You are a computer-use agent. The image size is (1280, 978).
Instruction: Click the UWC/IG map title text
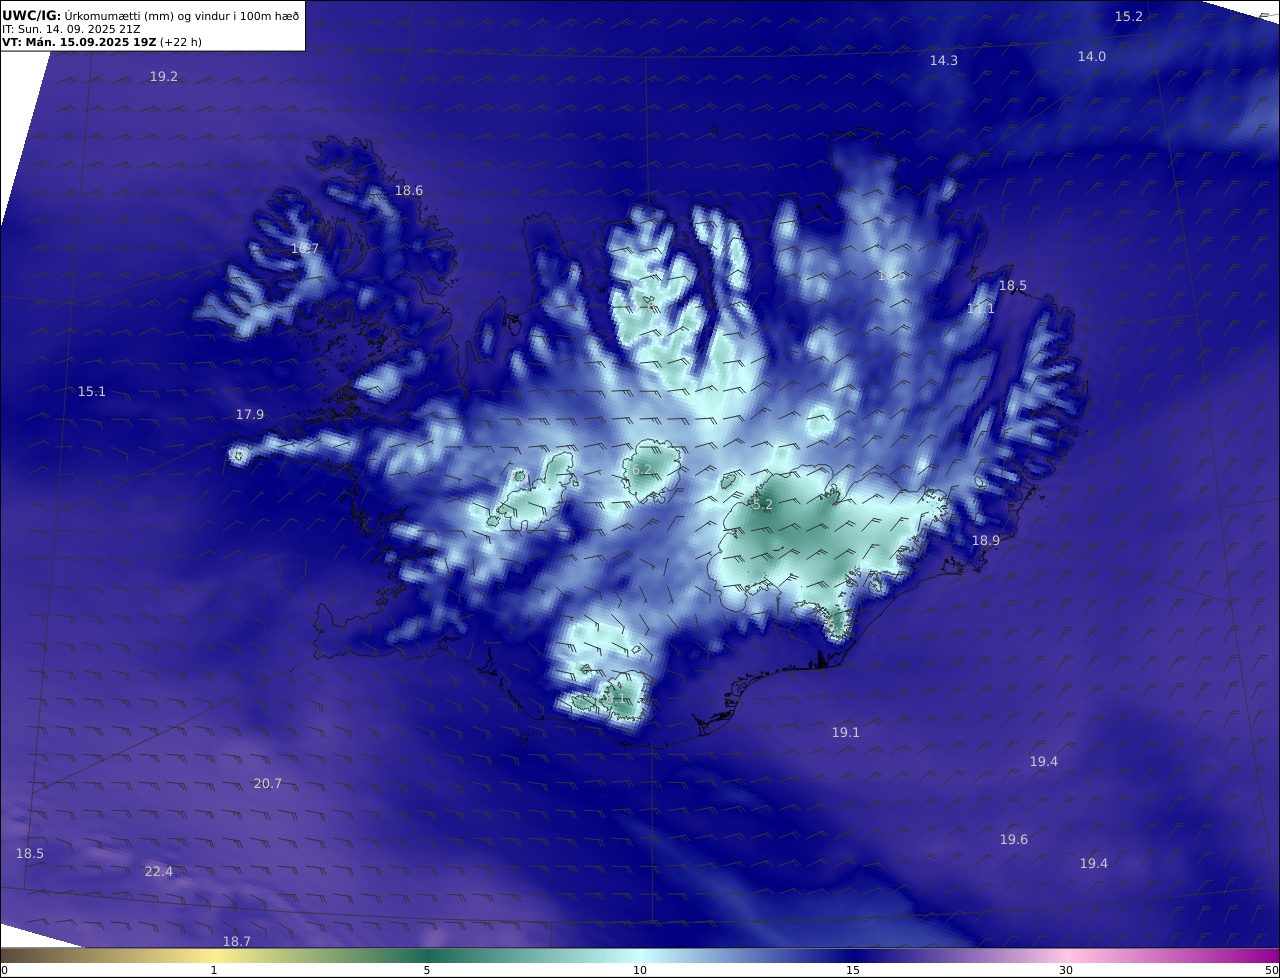[x=151, y=15]
